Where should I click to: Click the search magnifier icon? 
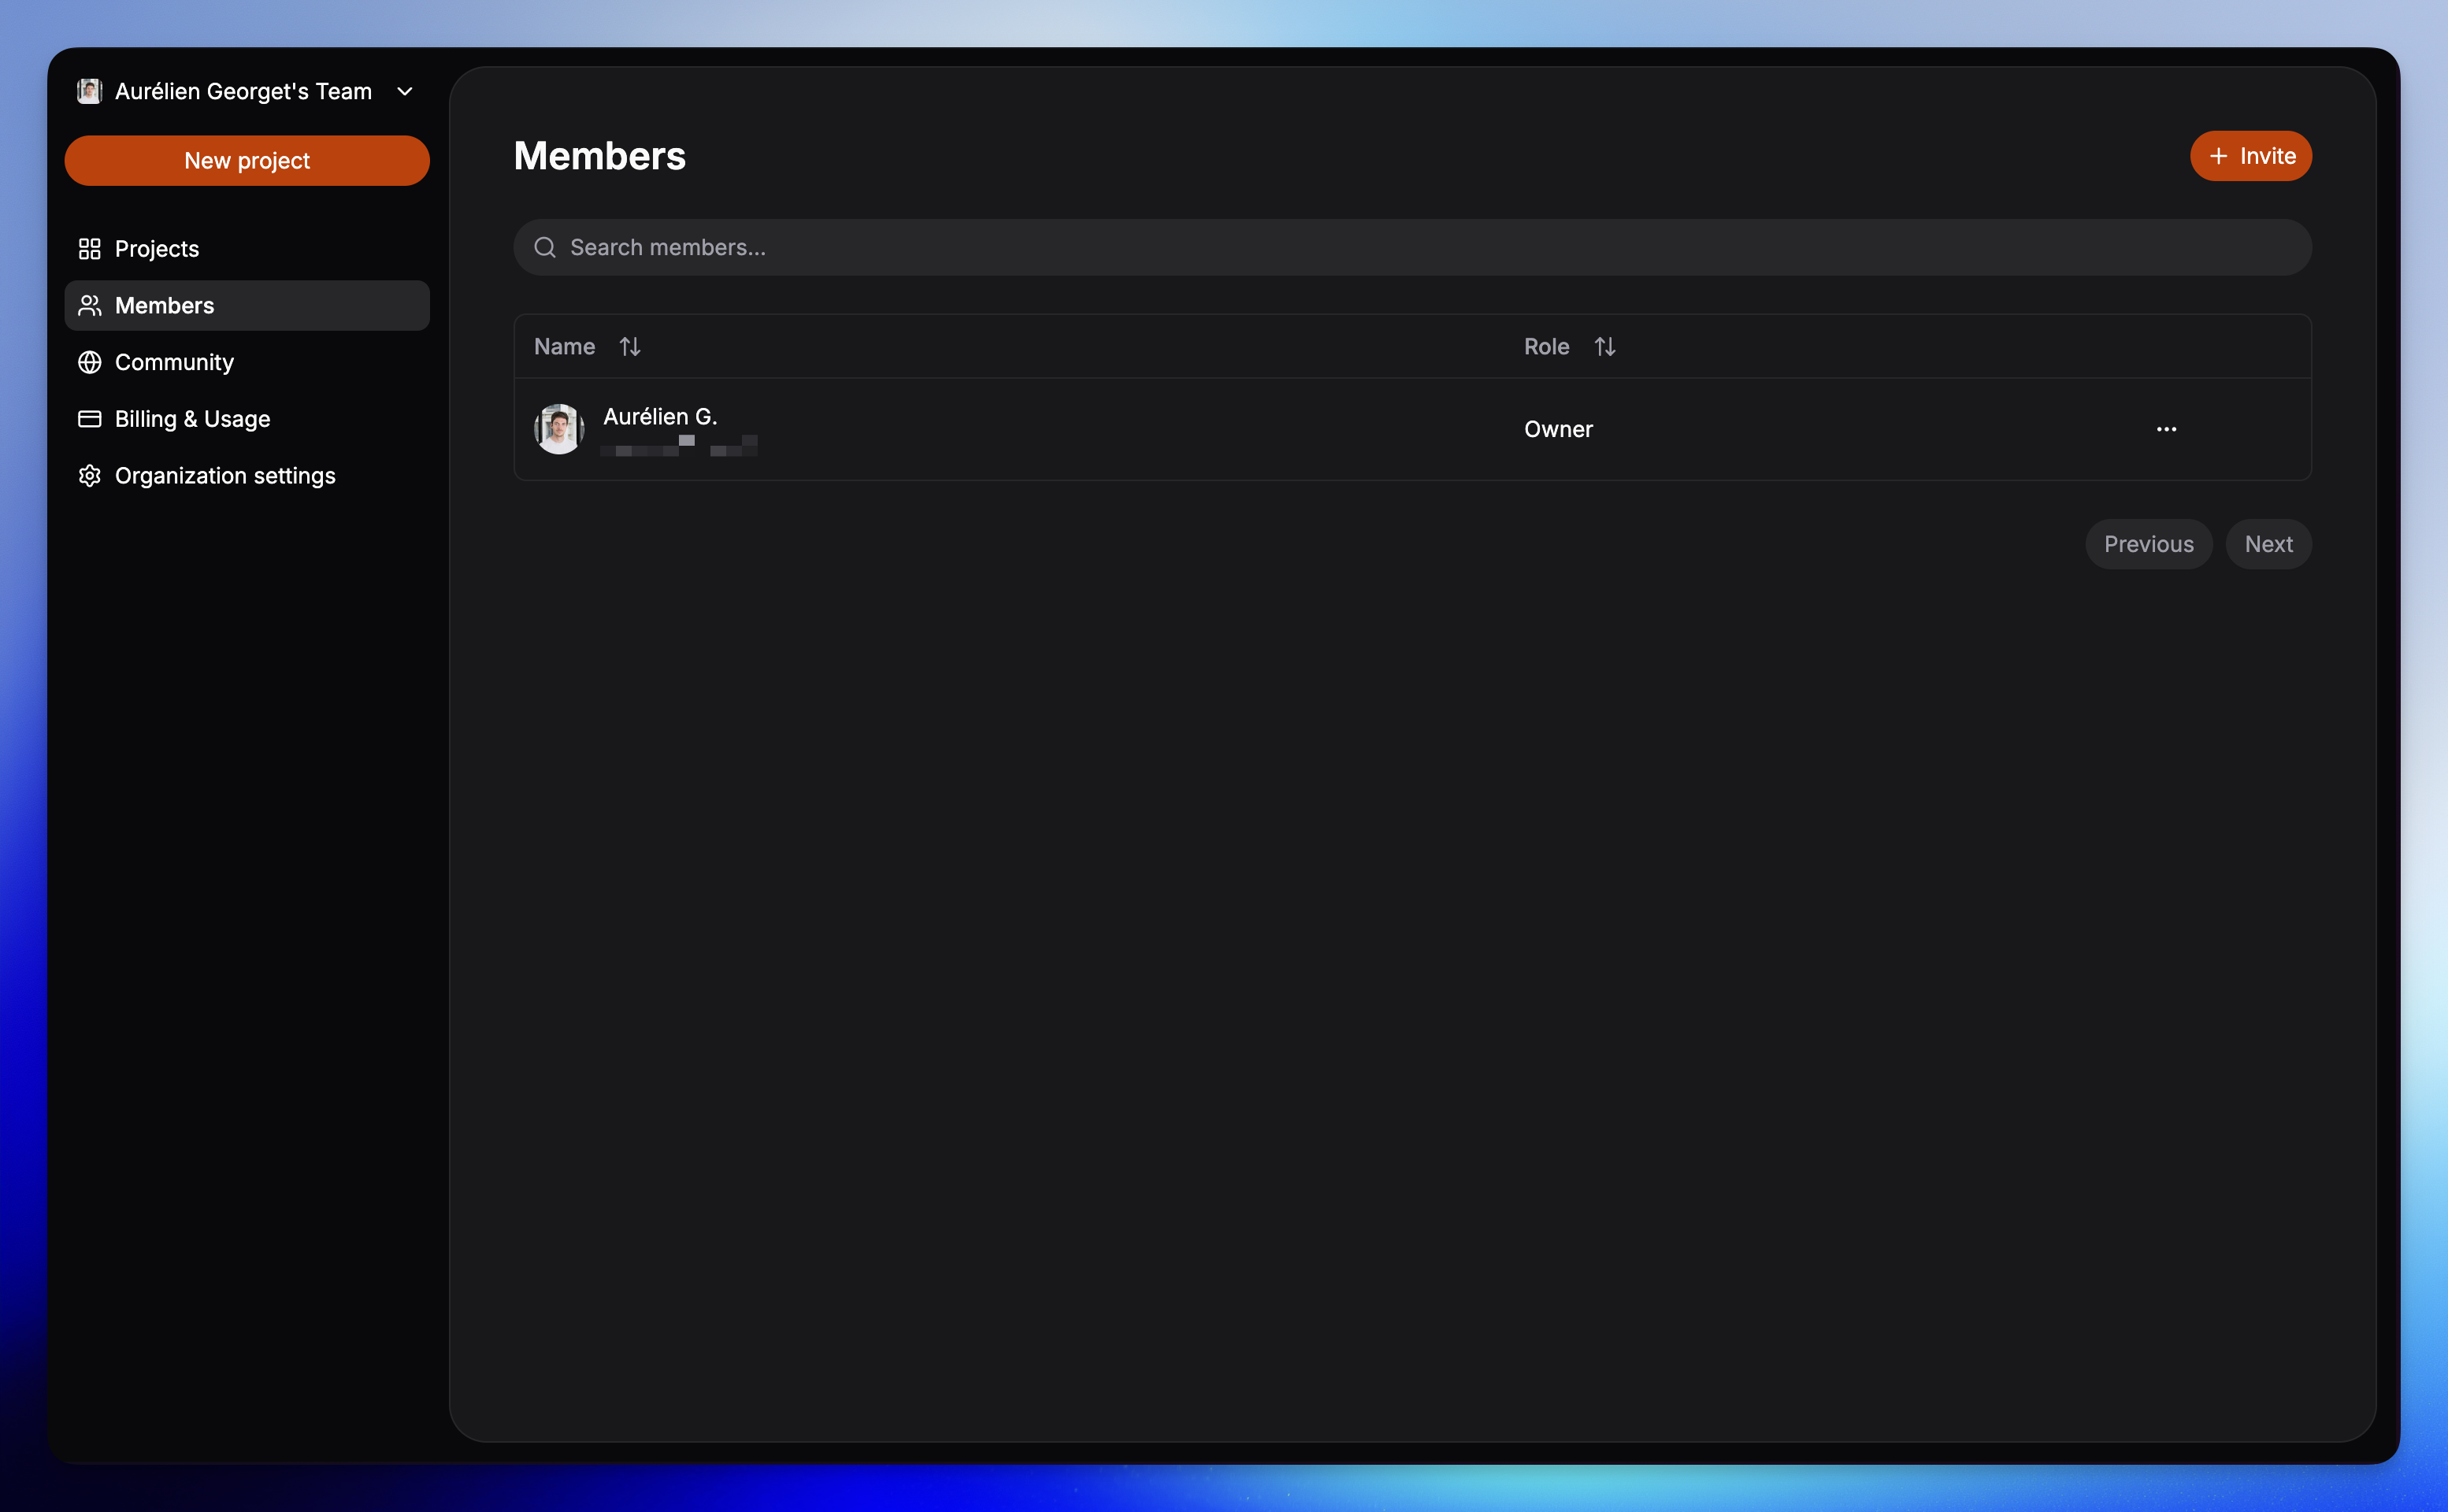click(x=545, y=248)
